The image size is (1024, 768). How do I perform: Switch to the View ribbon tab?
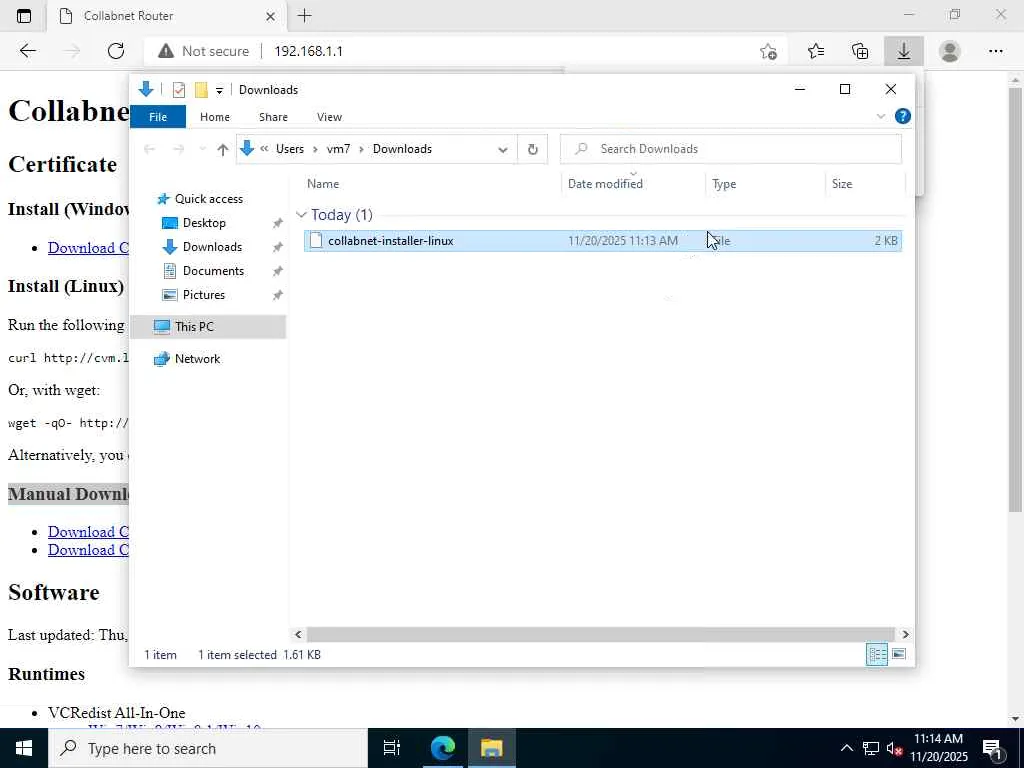pos(329,117)
